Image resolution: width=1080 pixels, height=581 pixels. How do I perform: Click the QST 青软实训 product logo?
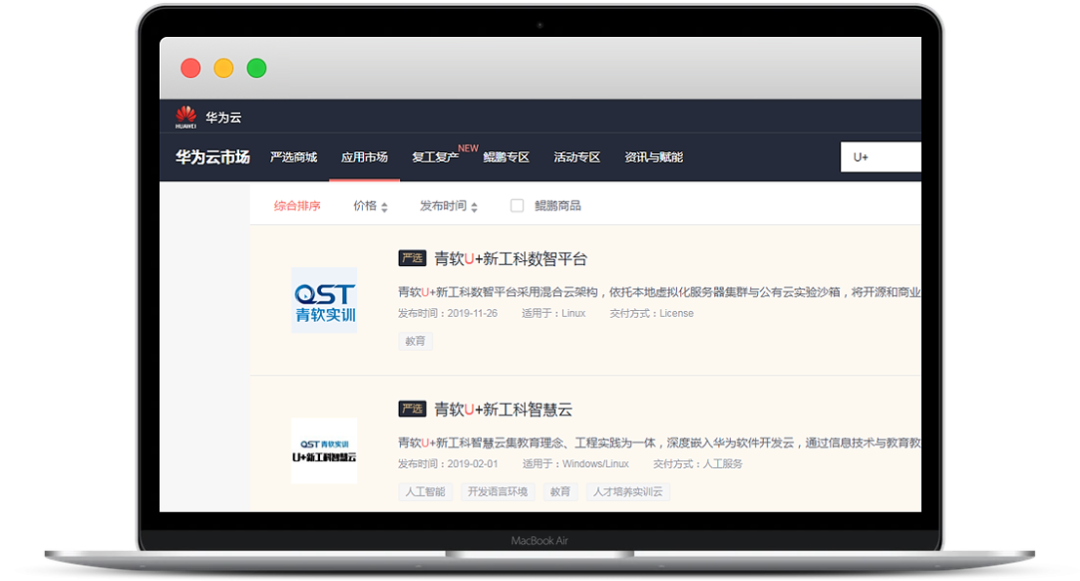(324, 300)
